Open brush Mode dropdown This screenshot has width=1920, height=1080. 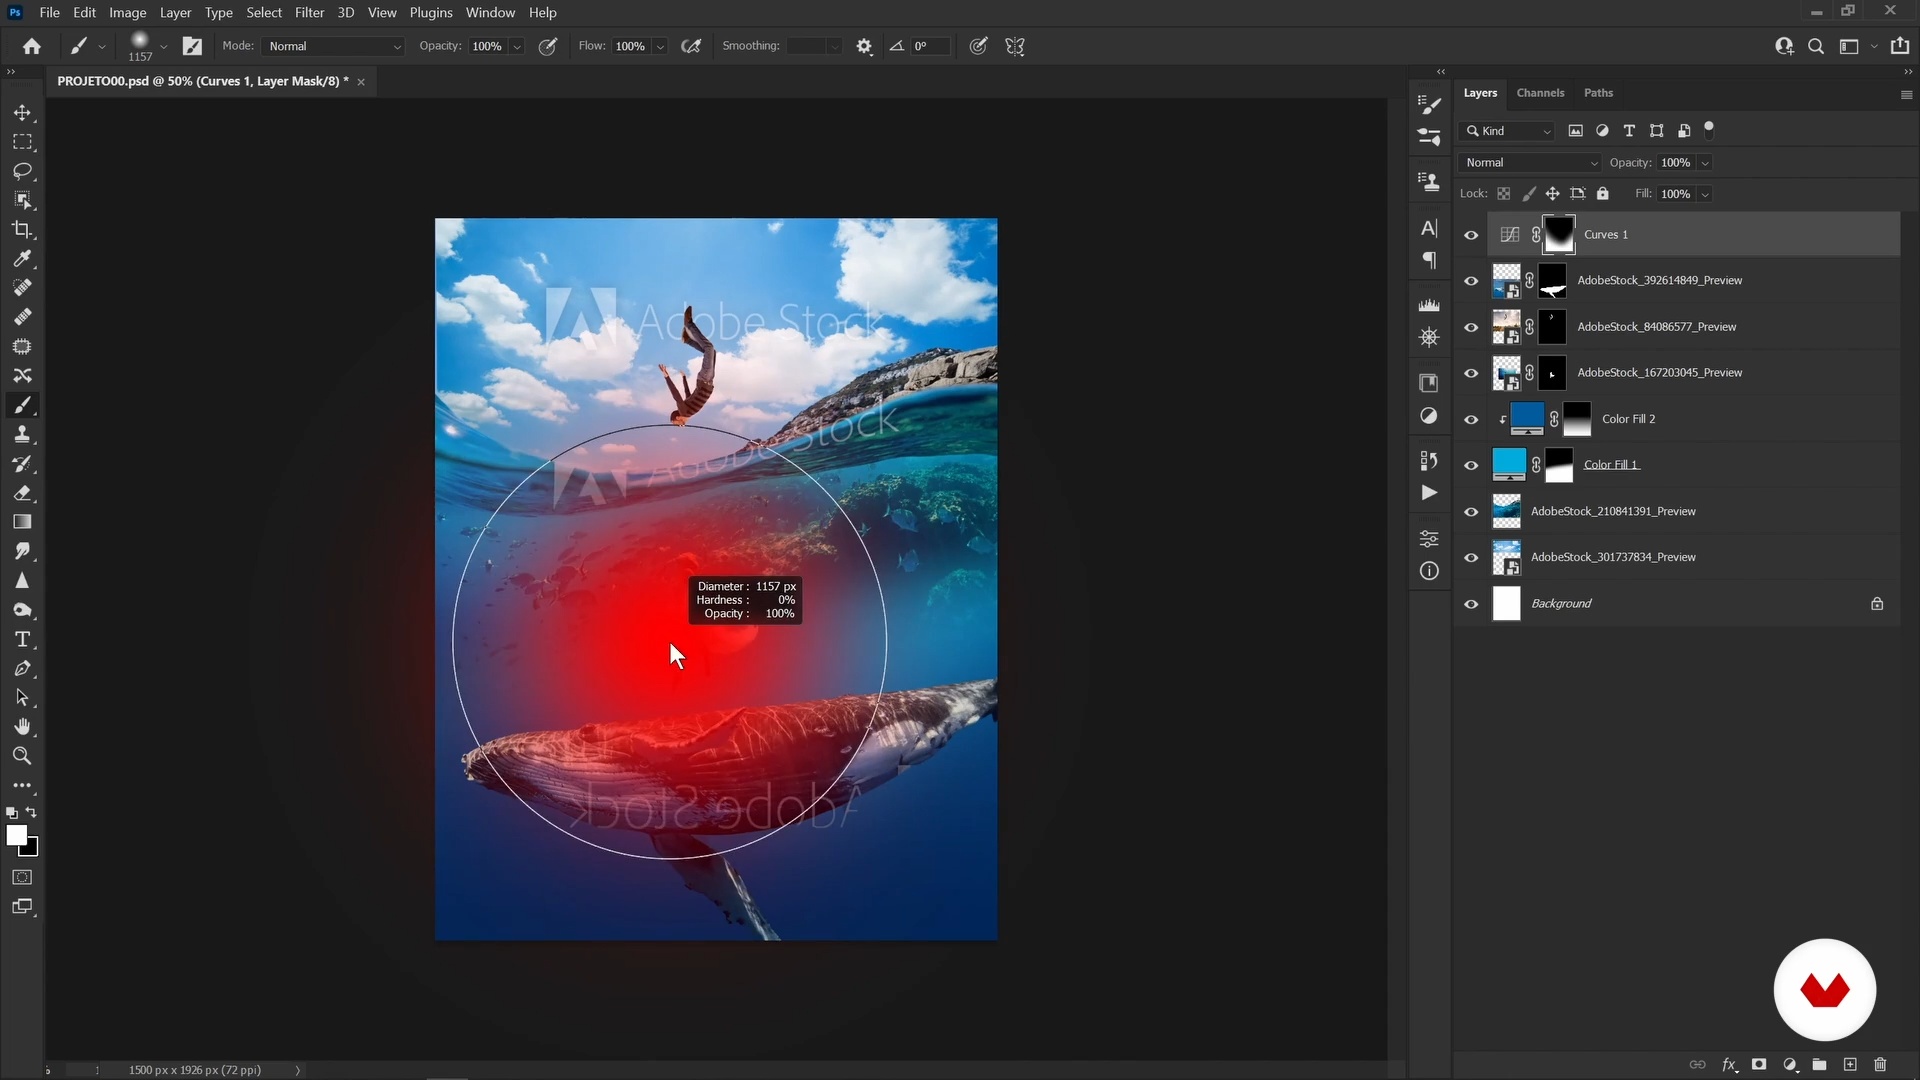[x=334, y=46]
